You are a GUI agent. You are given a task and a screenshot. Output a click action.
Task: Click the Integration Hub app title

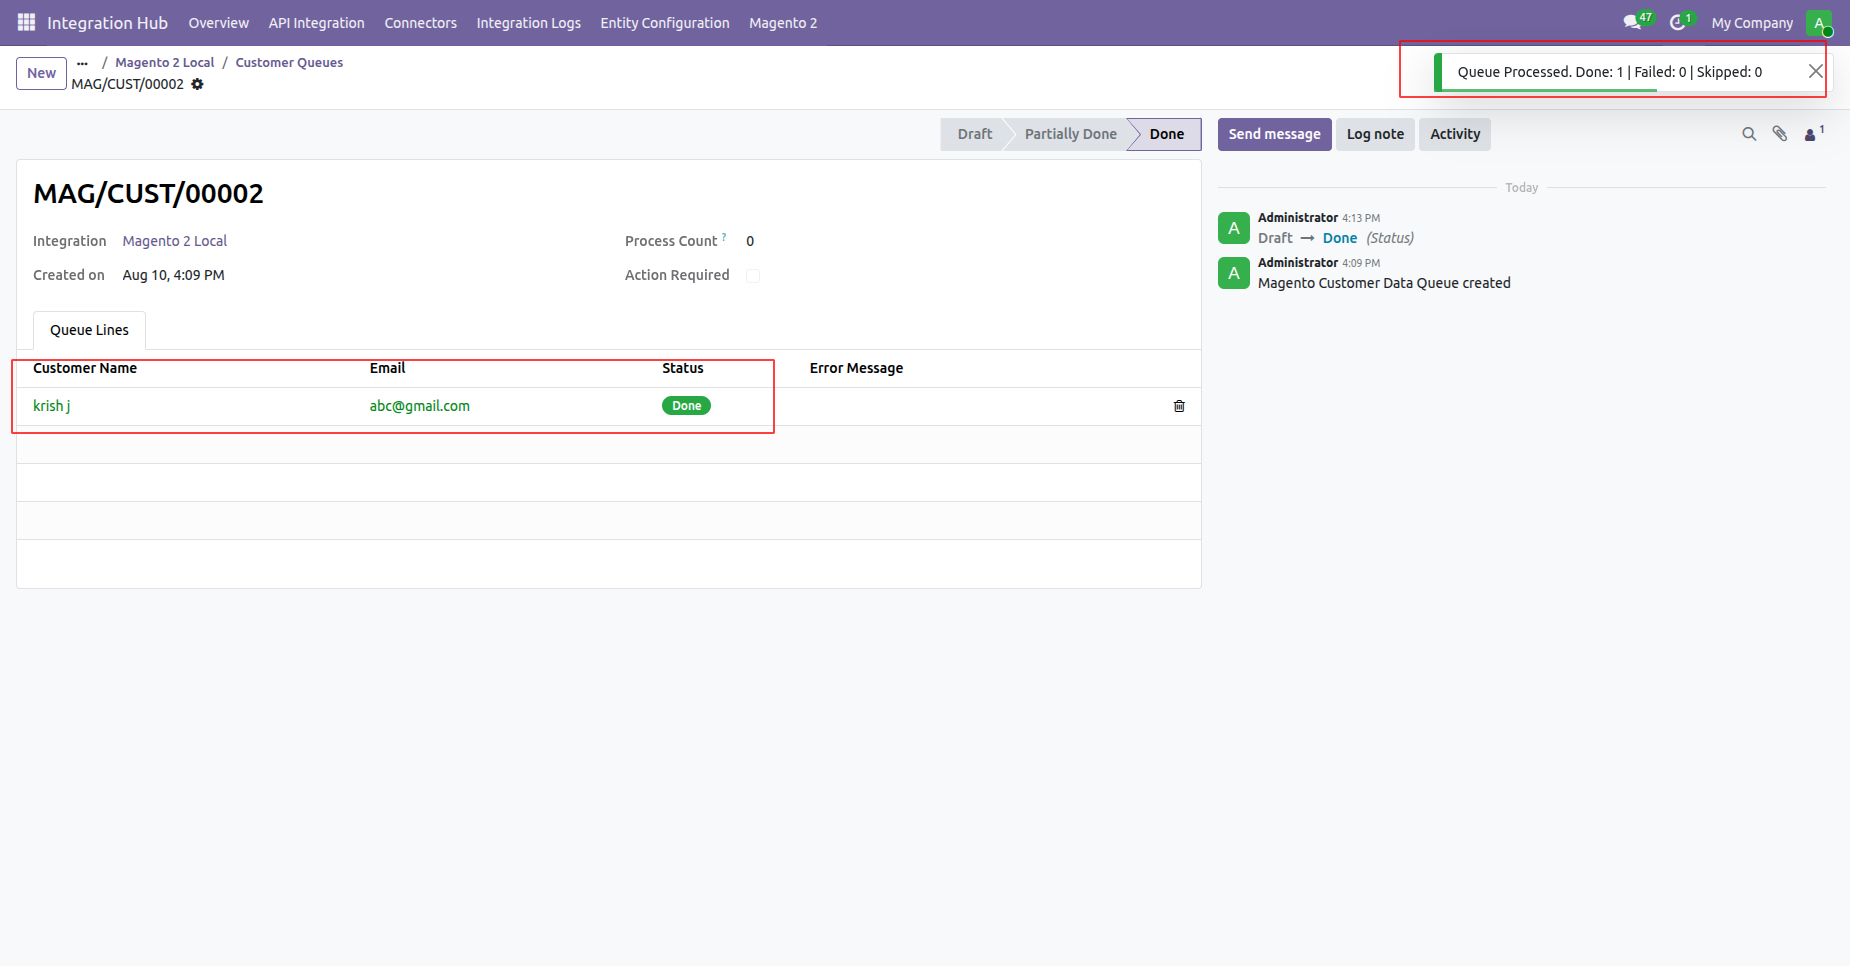(x=107, y=23)
